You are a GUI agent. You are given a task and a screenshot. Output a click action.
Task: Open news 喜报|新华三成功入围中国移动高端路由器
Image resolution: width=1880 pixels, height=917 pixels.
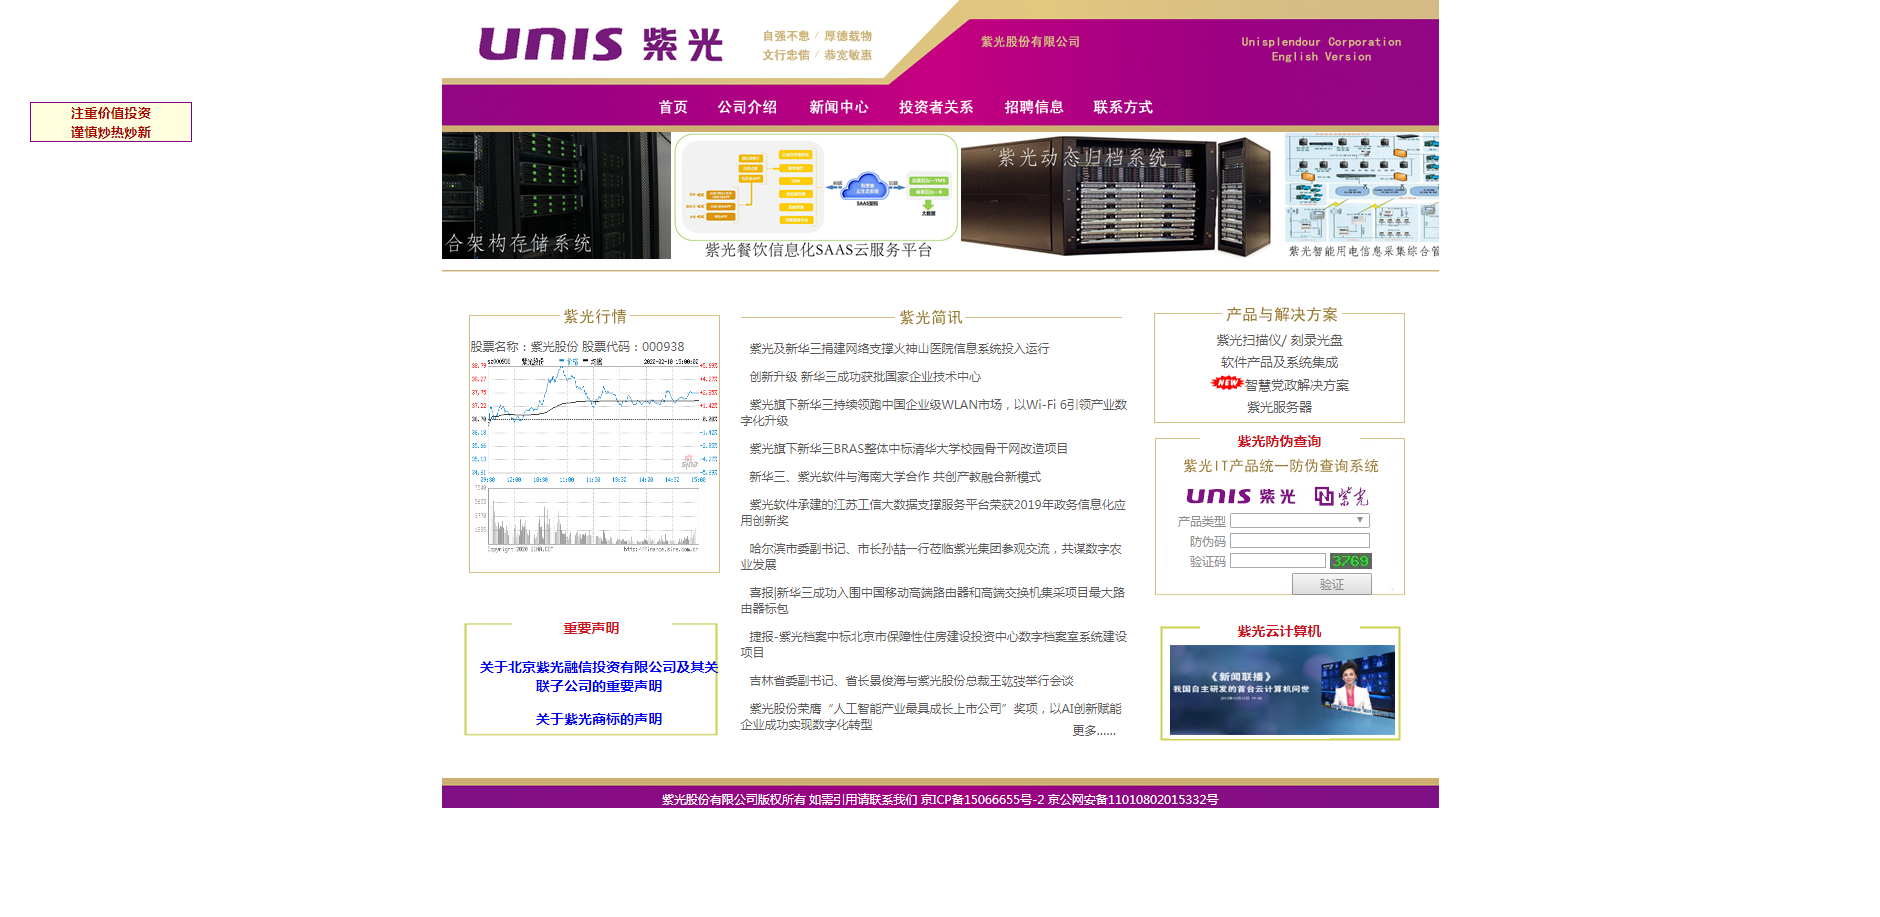pos(934,601)
